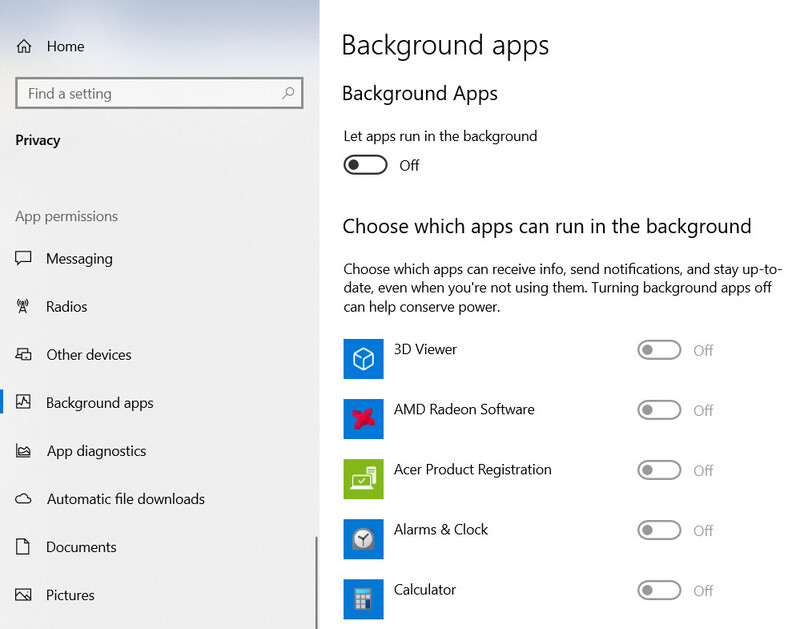The width and height of the screenshot is (800, 629).
Task: Click the Home house icon
Action: (x=24, y=46)
